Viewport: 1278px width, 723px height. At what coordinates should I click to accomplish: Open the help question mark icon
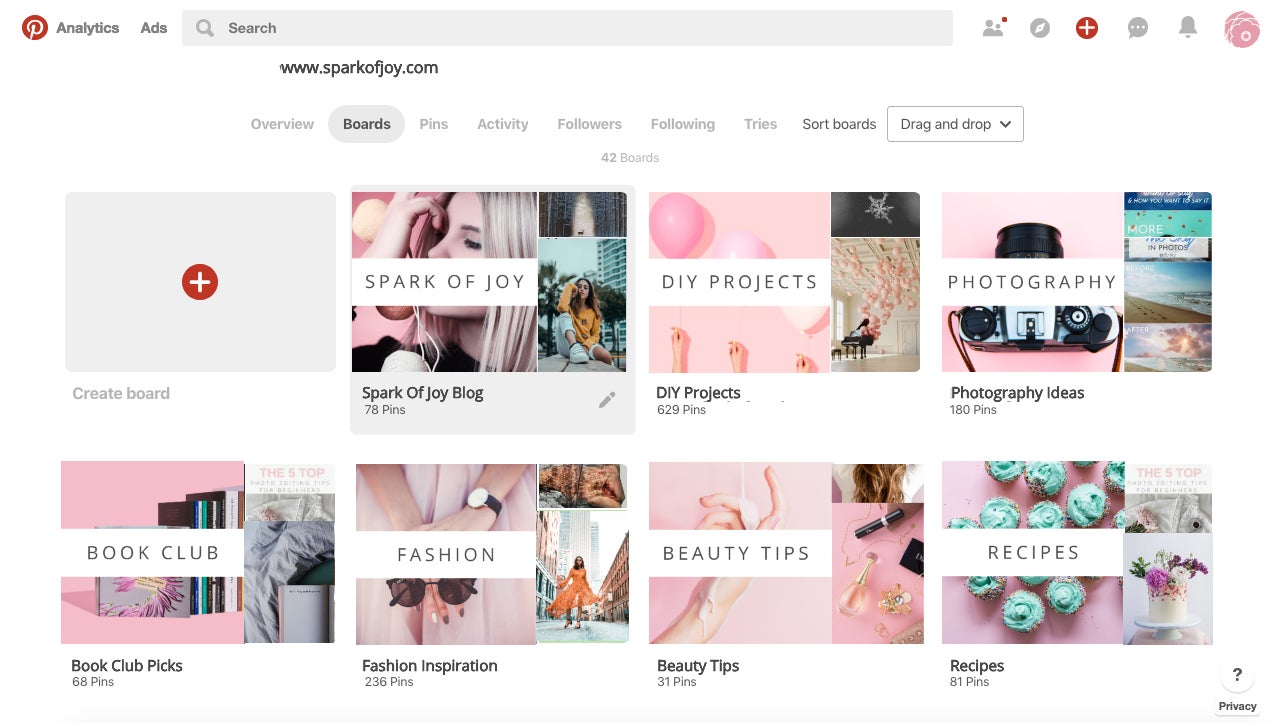[1237, 674]
